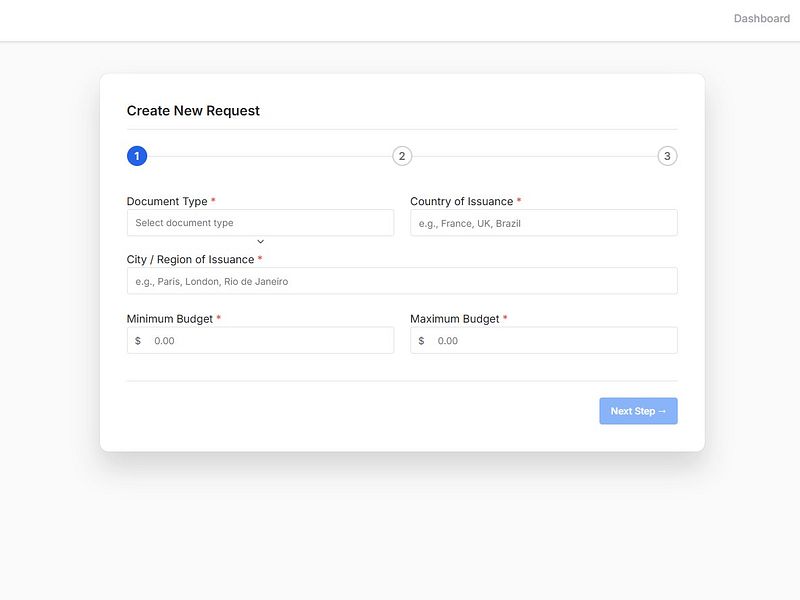The height and width of the screenshot is (600, 800).
Task: Focus the Country of Issuance field
Action: point(544,223)
